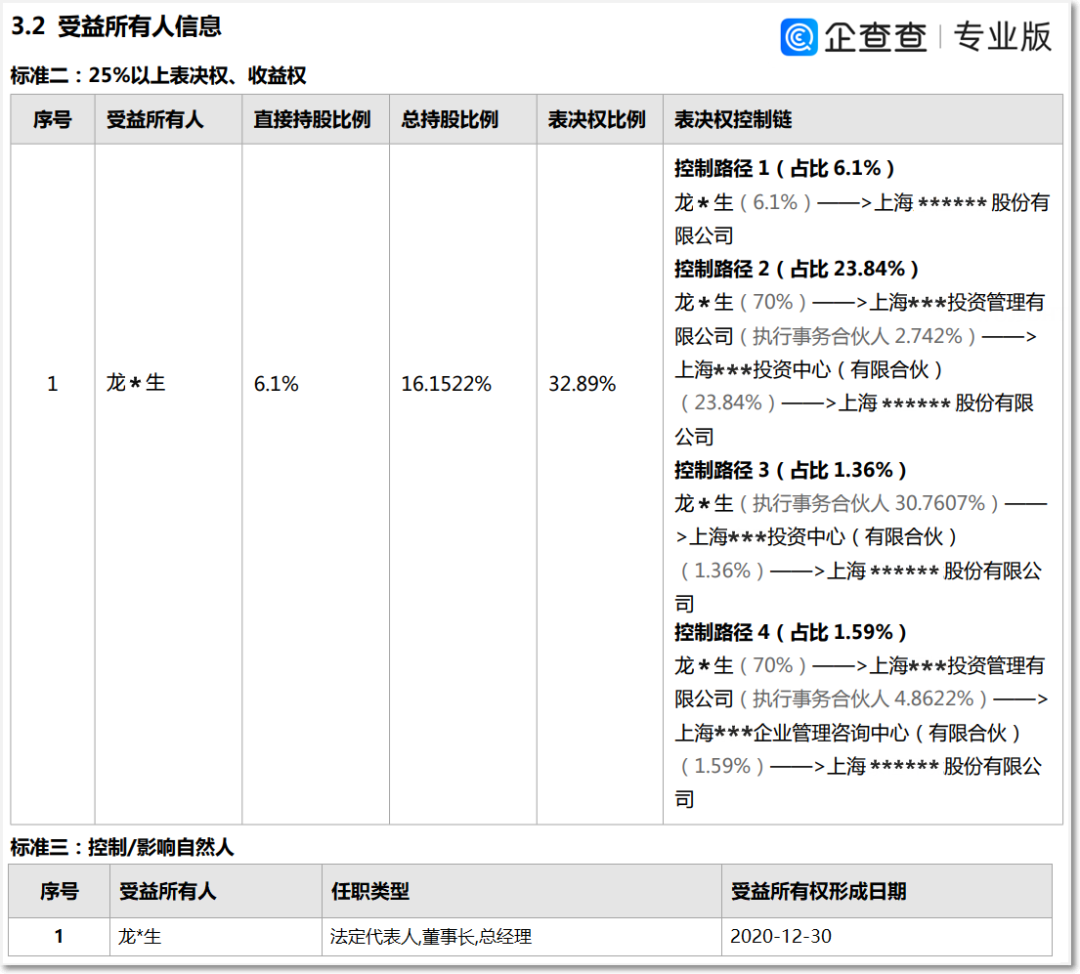Select the 控制路径 4（占比 1.59%）heading

(x=790, y=632)
